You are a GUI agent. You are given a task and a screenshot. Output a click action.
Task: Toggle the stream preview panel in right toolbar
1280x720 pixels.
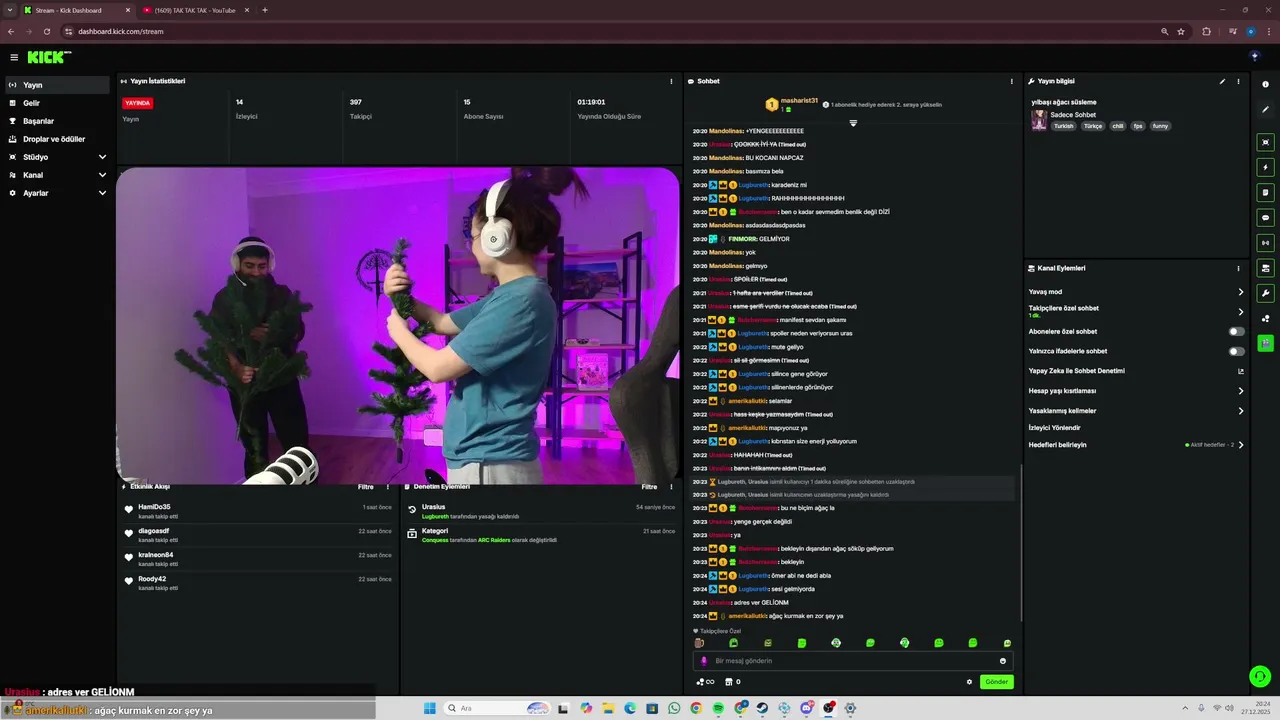click(1265, 143)
